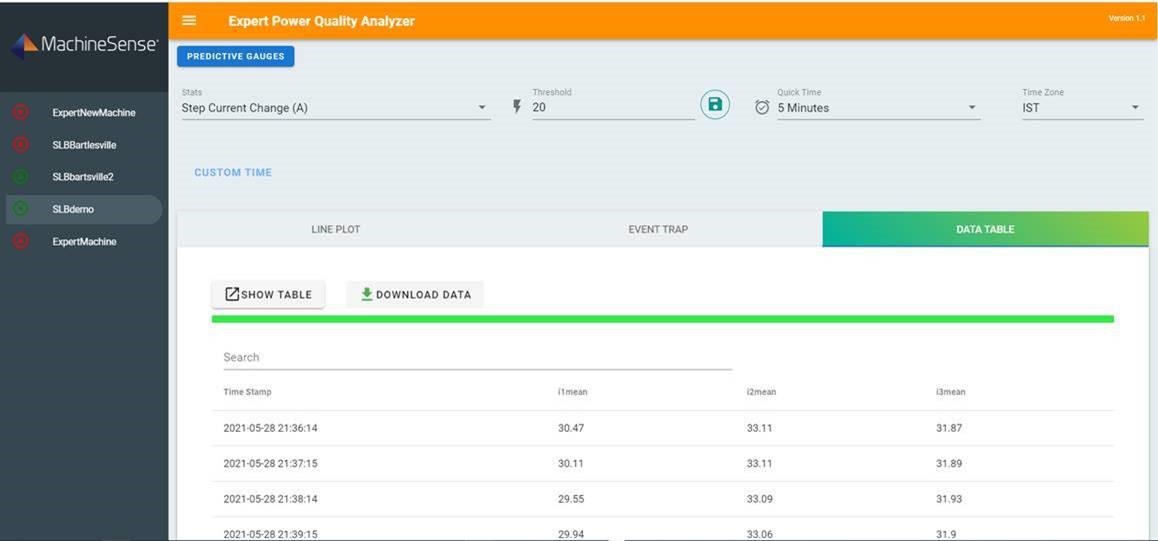Click the i1mean value 29.94
This screenshot has height=541, width=1158.
(x=571, y=534)
